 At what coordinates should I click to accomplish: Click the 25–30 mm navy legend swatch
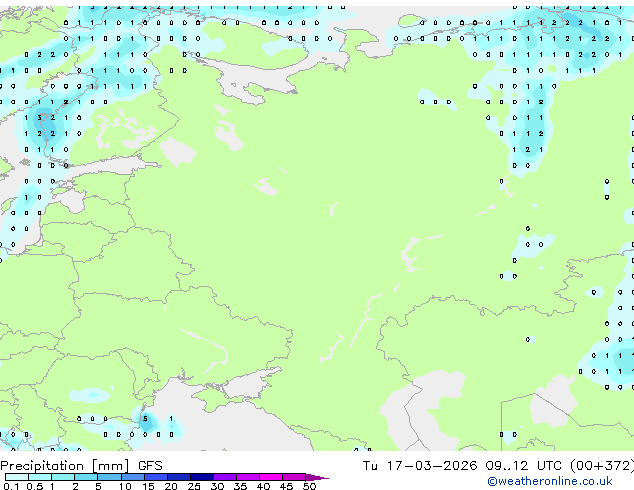point(201,477)
